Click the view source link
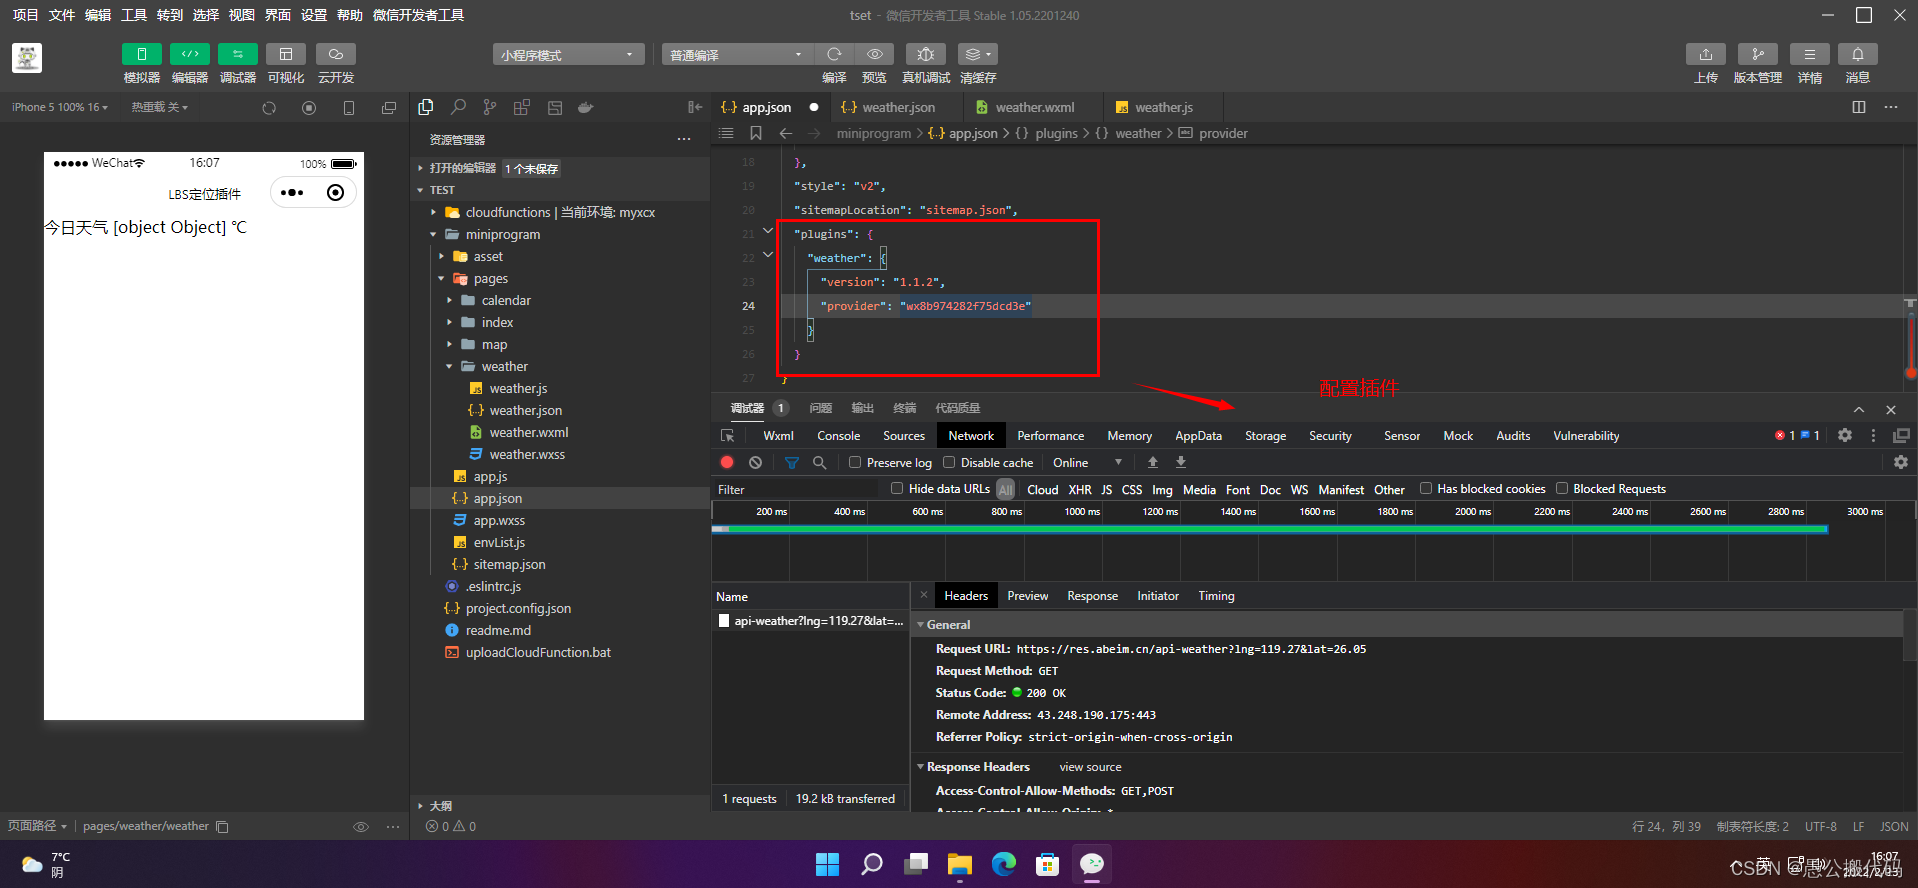 click(x=1090, y=767)
